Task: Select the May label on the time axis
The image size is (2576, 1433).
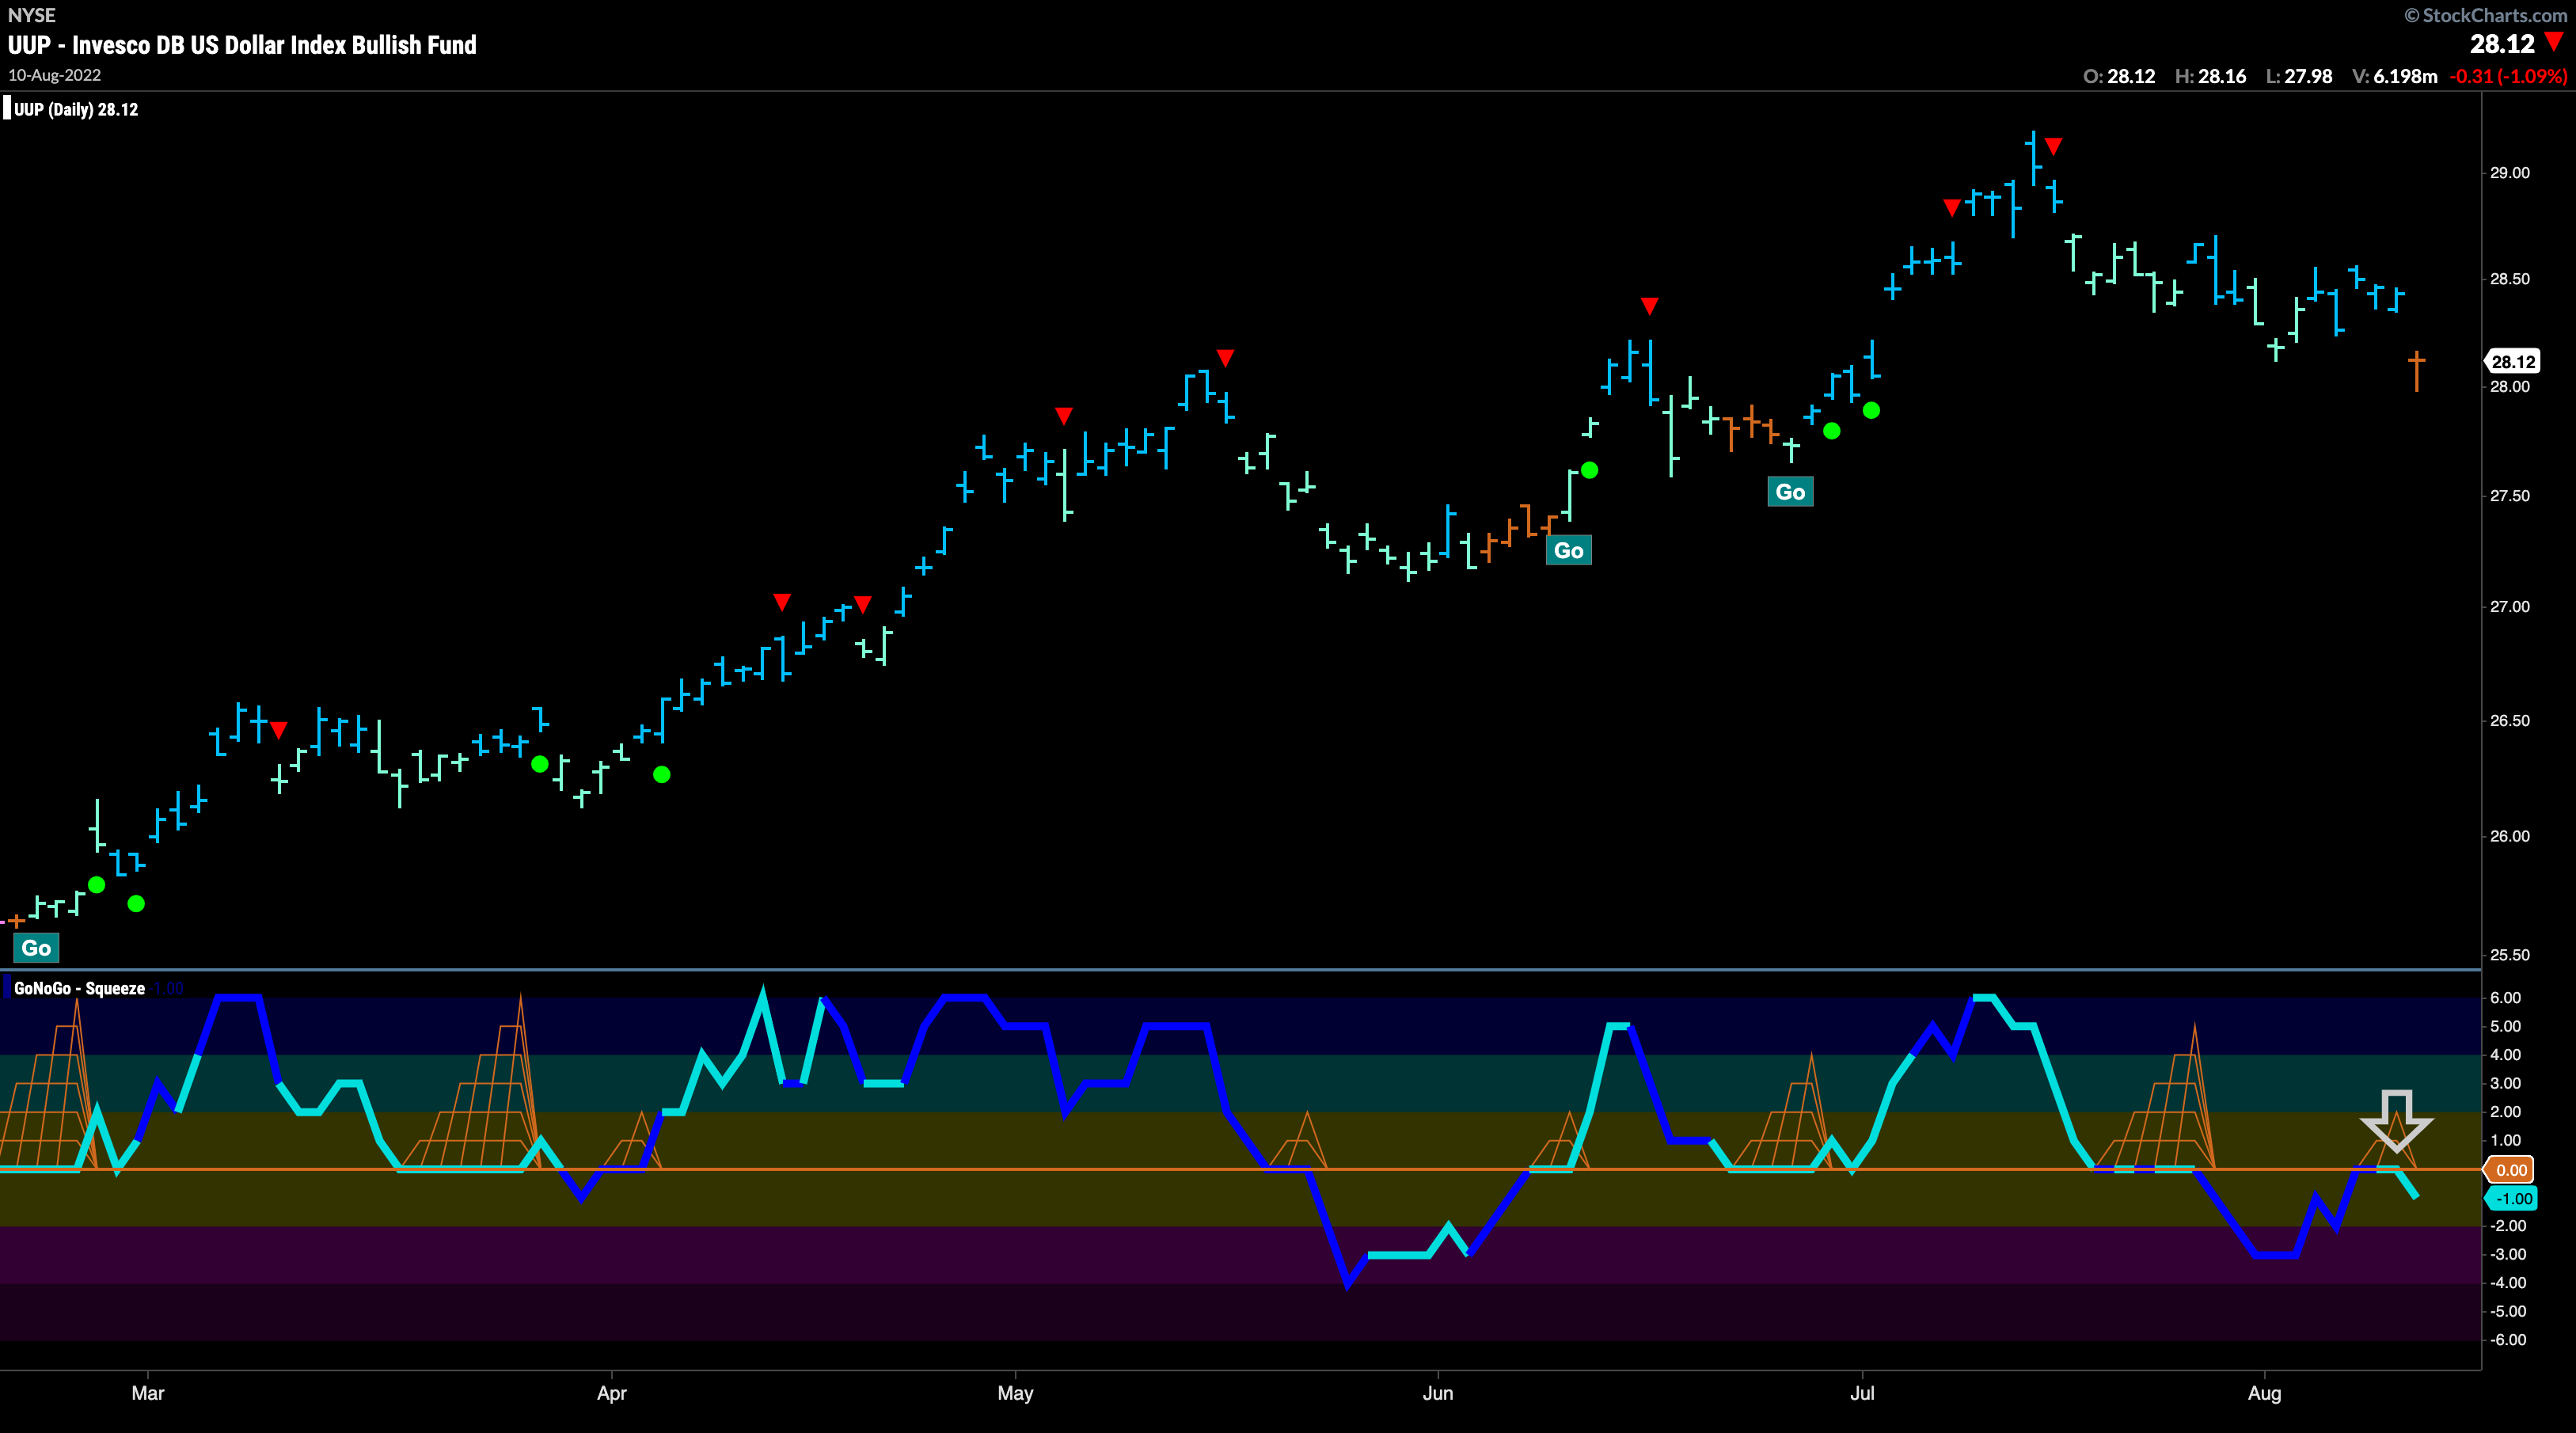Action: [x=1015, y=1393]
